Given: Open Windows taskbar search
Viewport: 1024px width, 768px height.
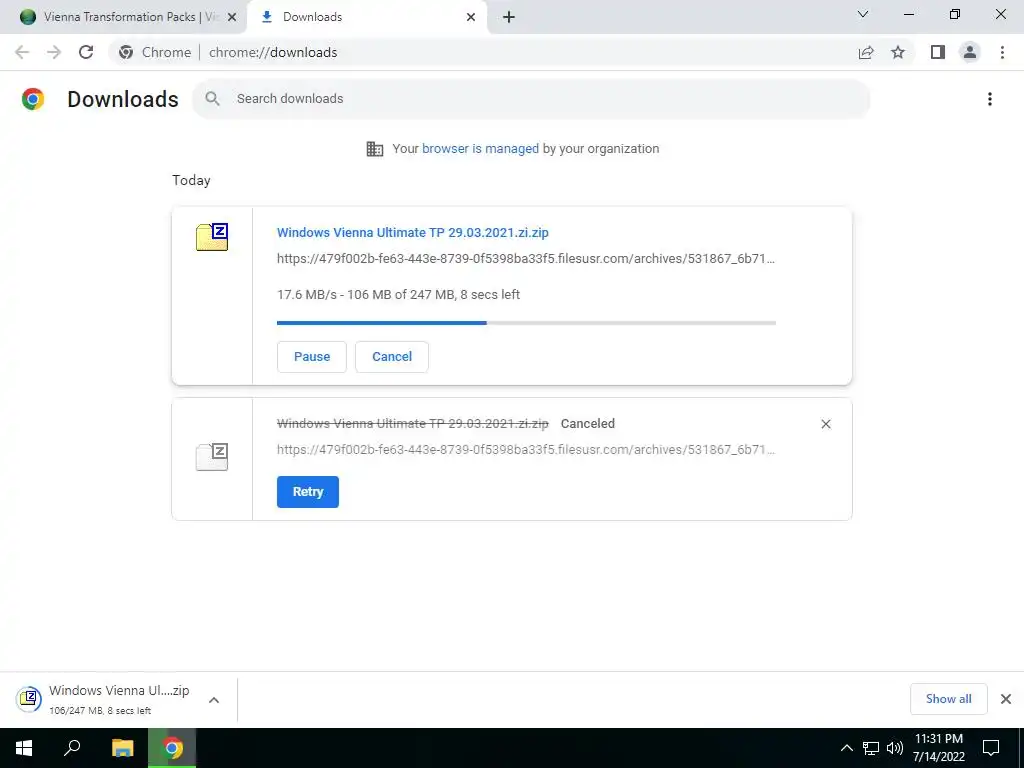Looking at the screenshot, I should 72,748.
